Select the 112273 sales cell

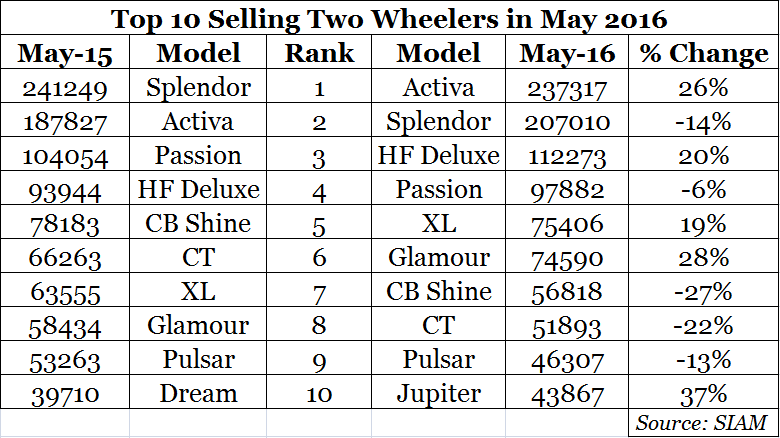[x=568, y=155]
